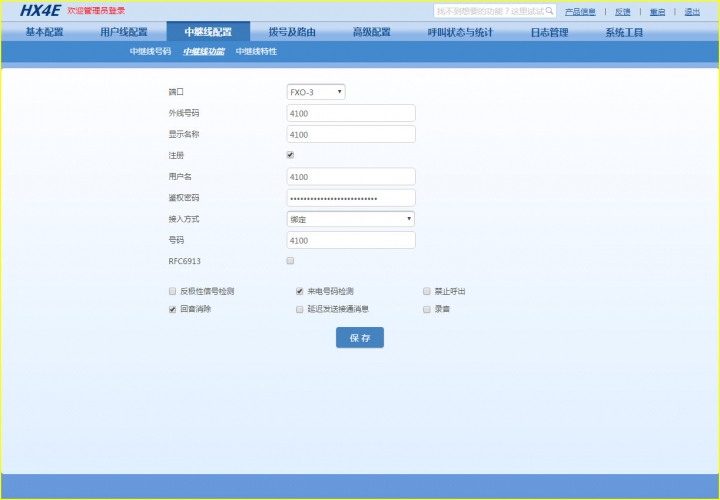Open the 系统工具 tab

(x=624, y=32)
